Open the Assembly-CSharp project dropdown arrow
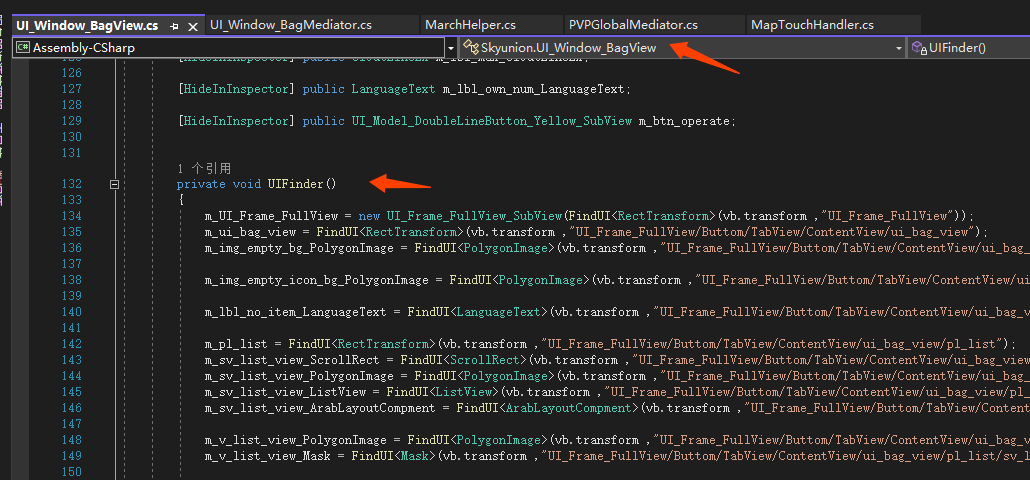 coord(450,47)
